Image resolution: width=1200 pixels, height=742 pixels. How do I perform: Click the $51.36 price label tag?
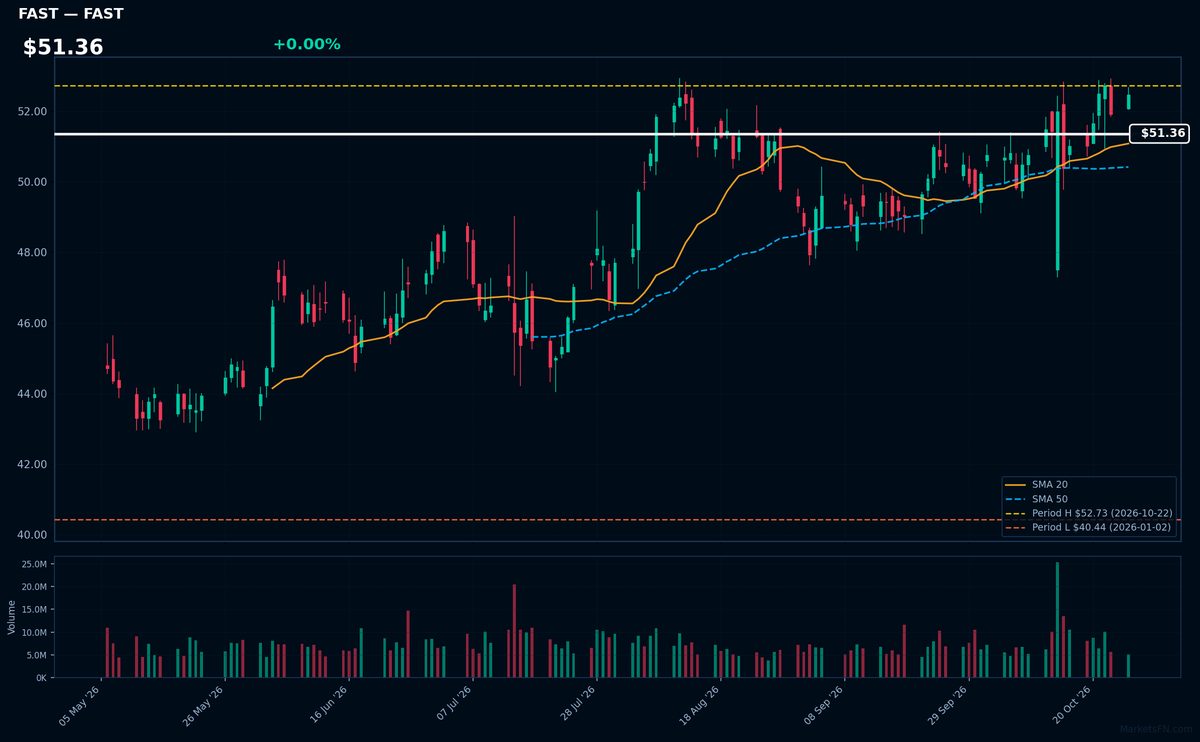(x=1159, y=133)
